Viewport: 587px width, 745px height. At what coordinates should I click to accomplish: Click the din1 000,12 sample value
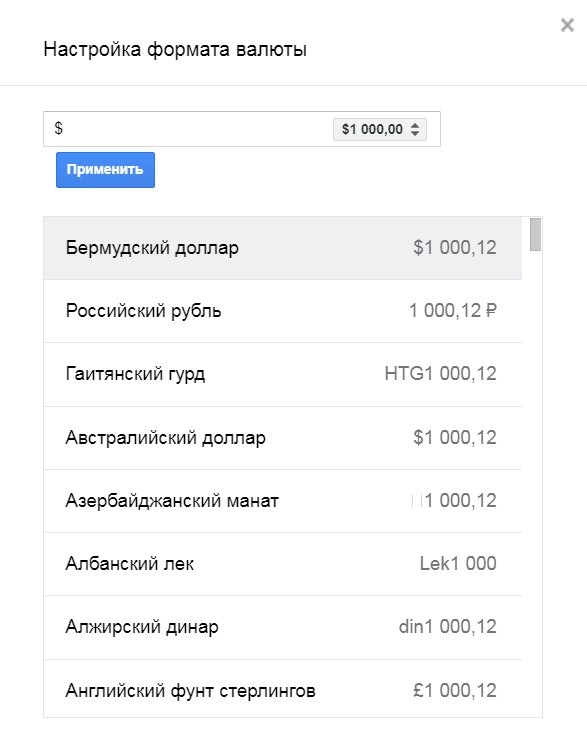tap(448, 627)
